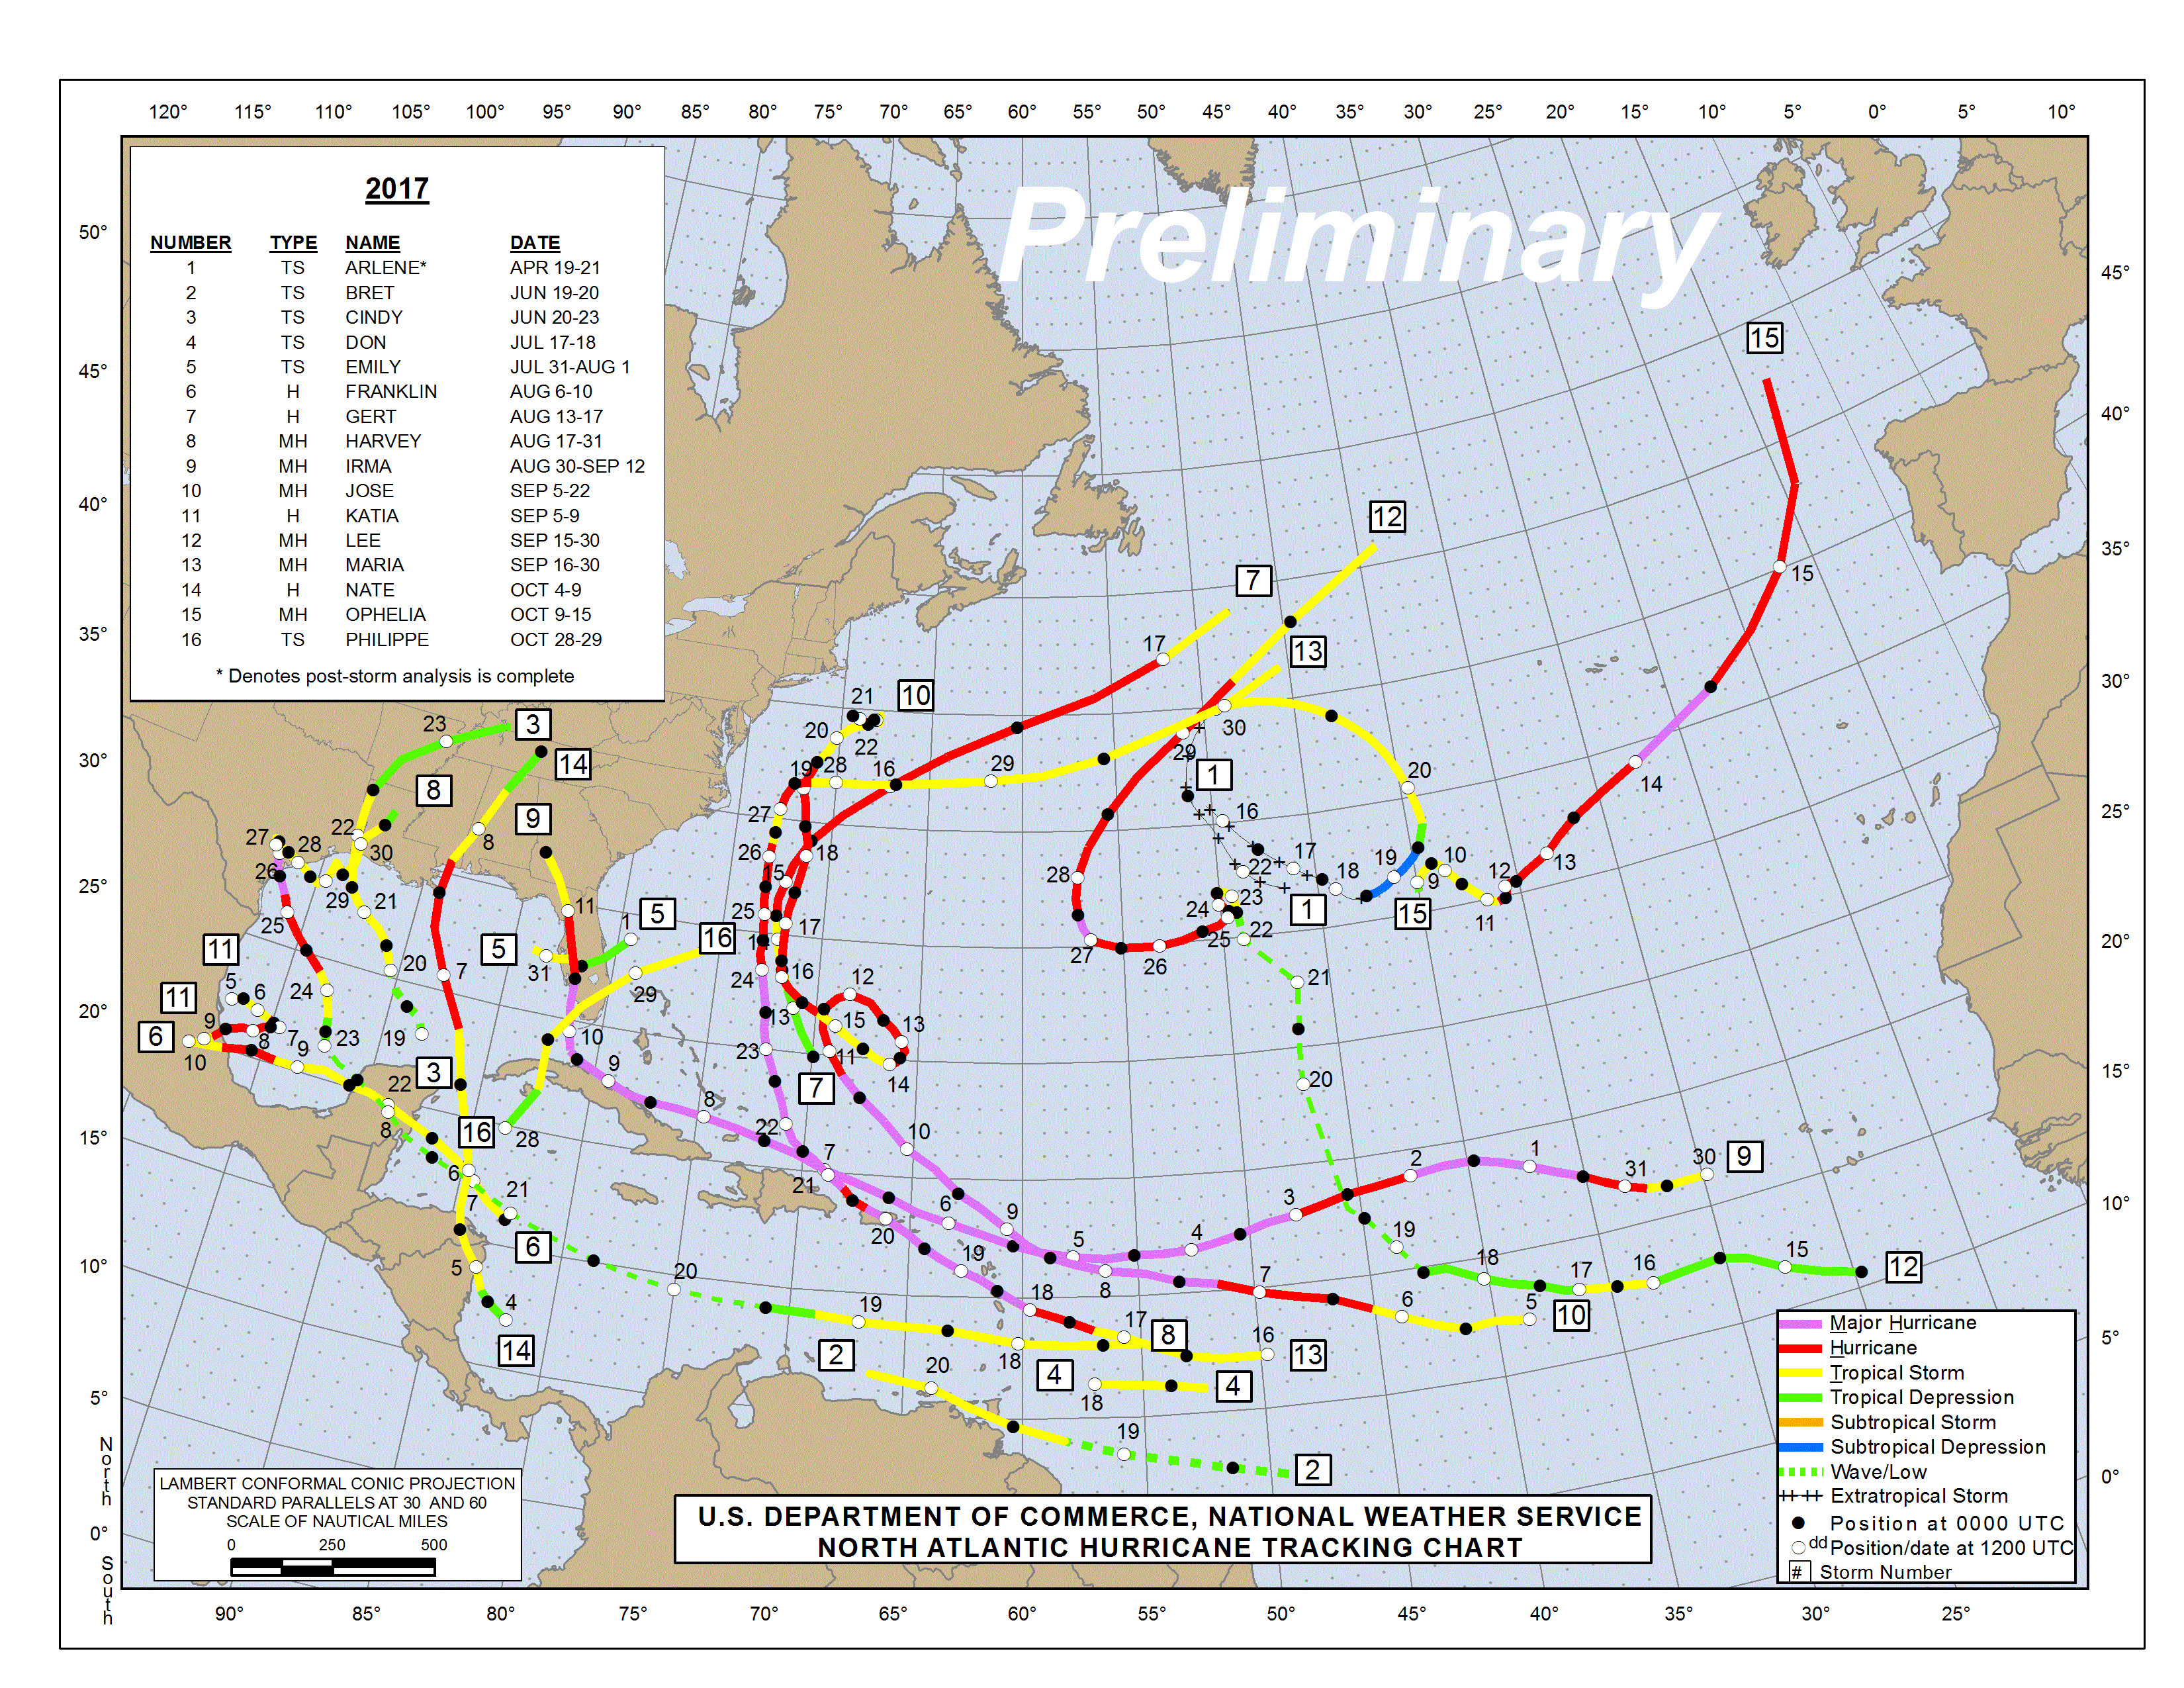Viewport: 2184px width, 1688px height.
Task: Click the blue Subtropical Depression legend line
Action: click(1801, 1447)
